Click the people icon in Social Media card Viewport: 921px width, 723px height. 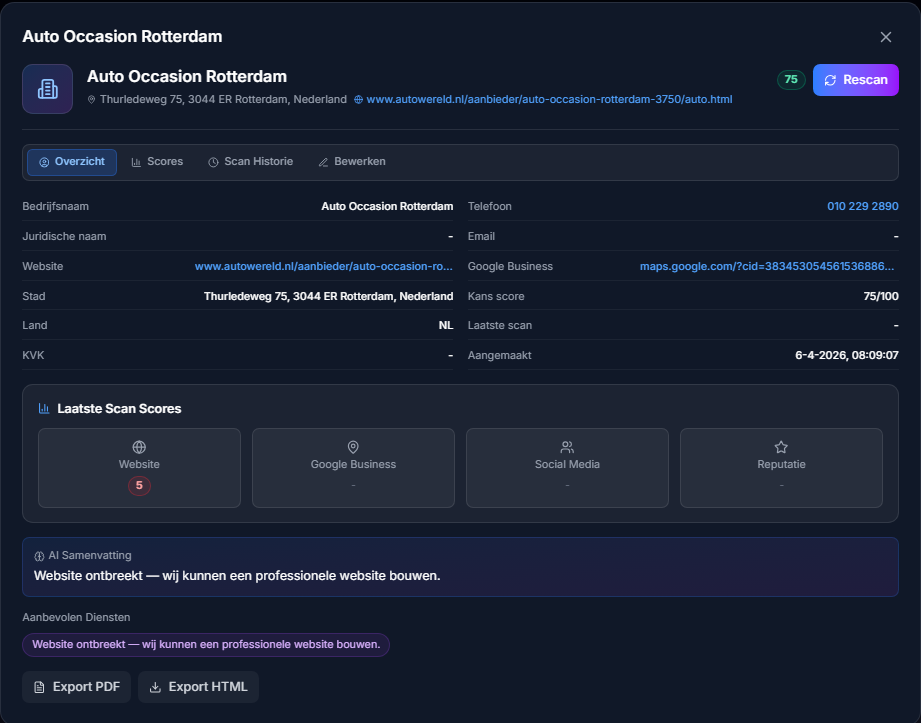[567, 447]
